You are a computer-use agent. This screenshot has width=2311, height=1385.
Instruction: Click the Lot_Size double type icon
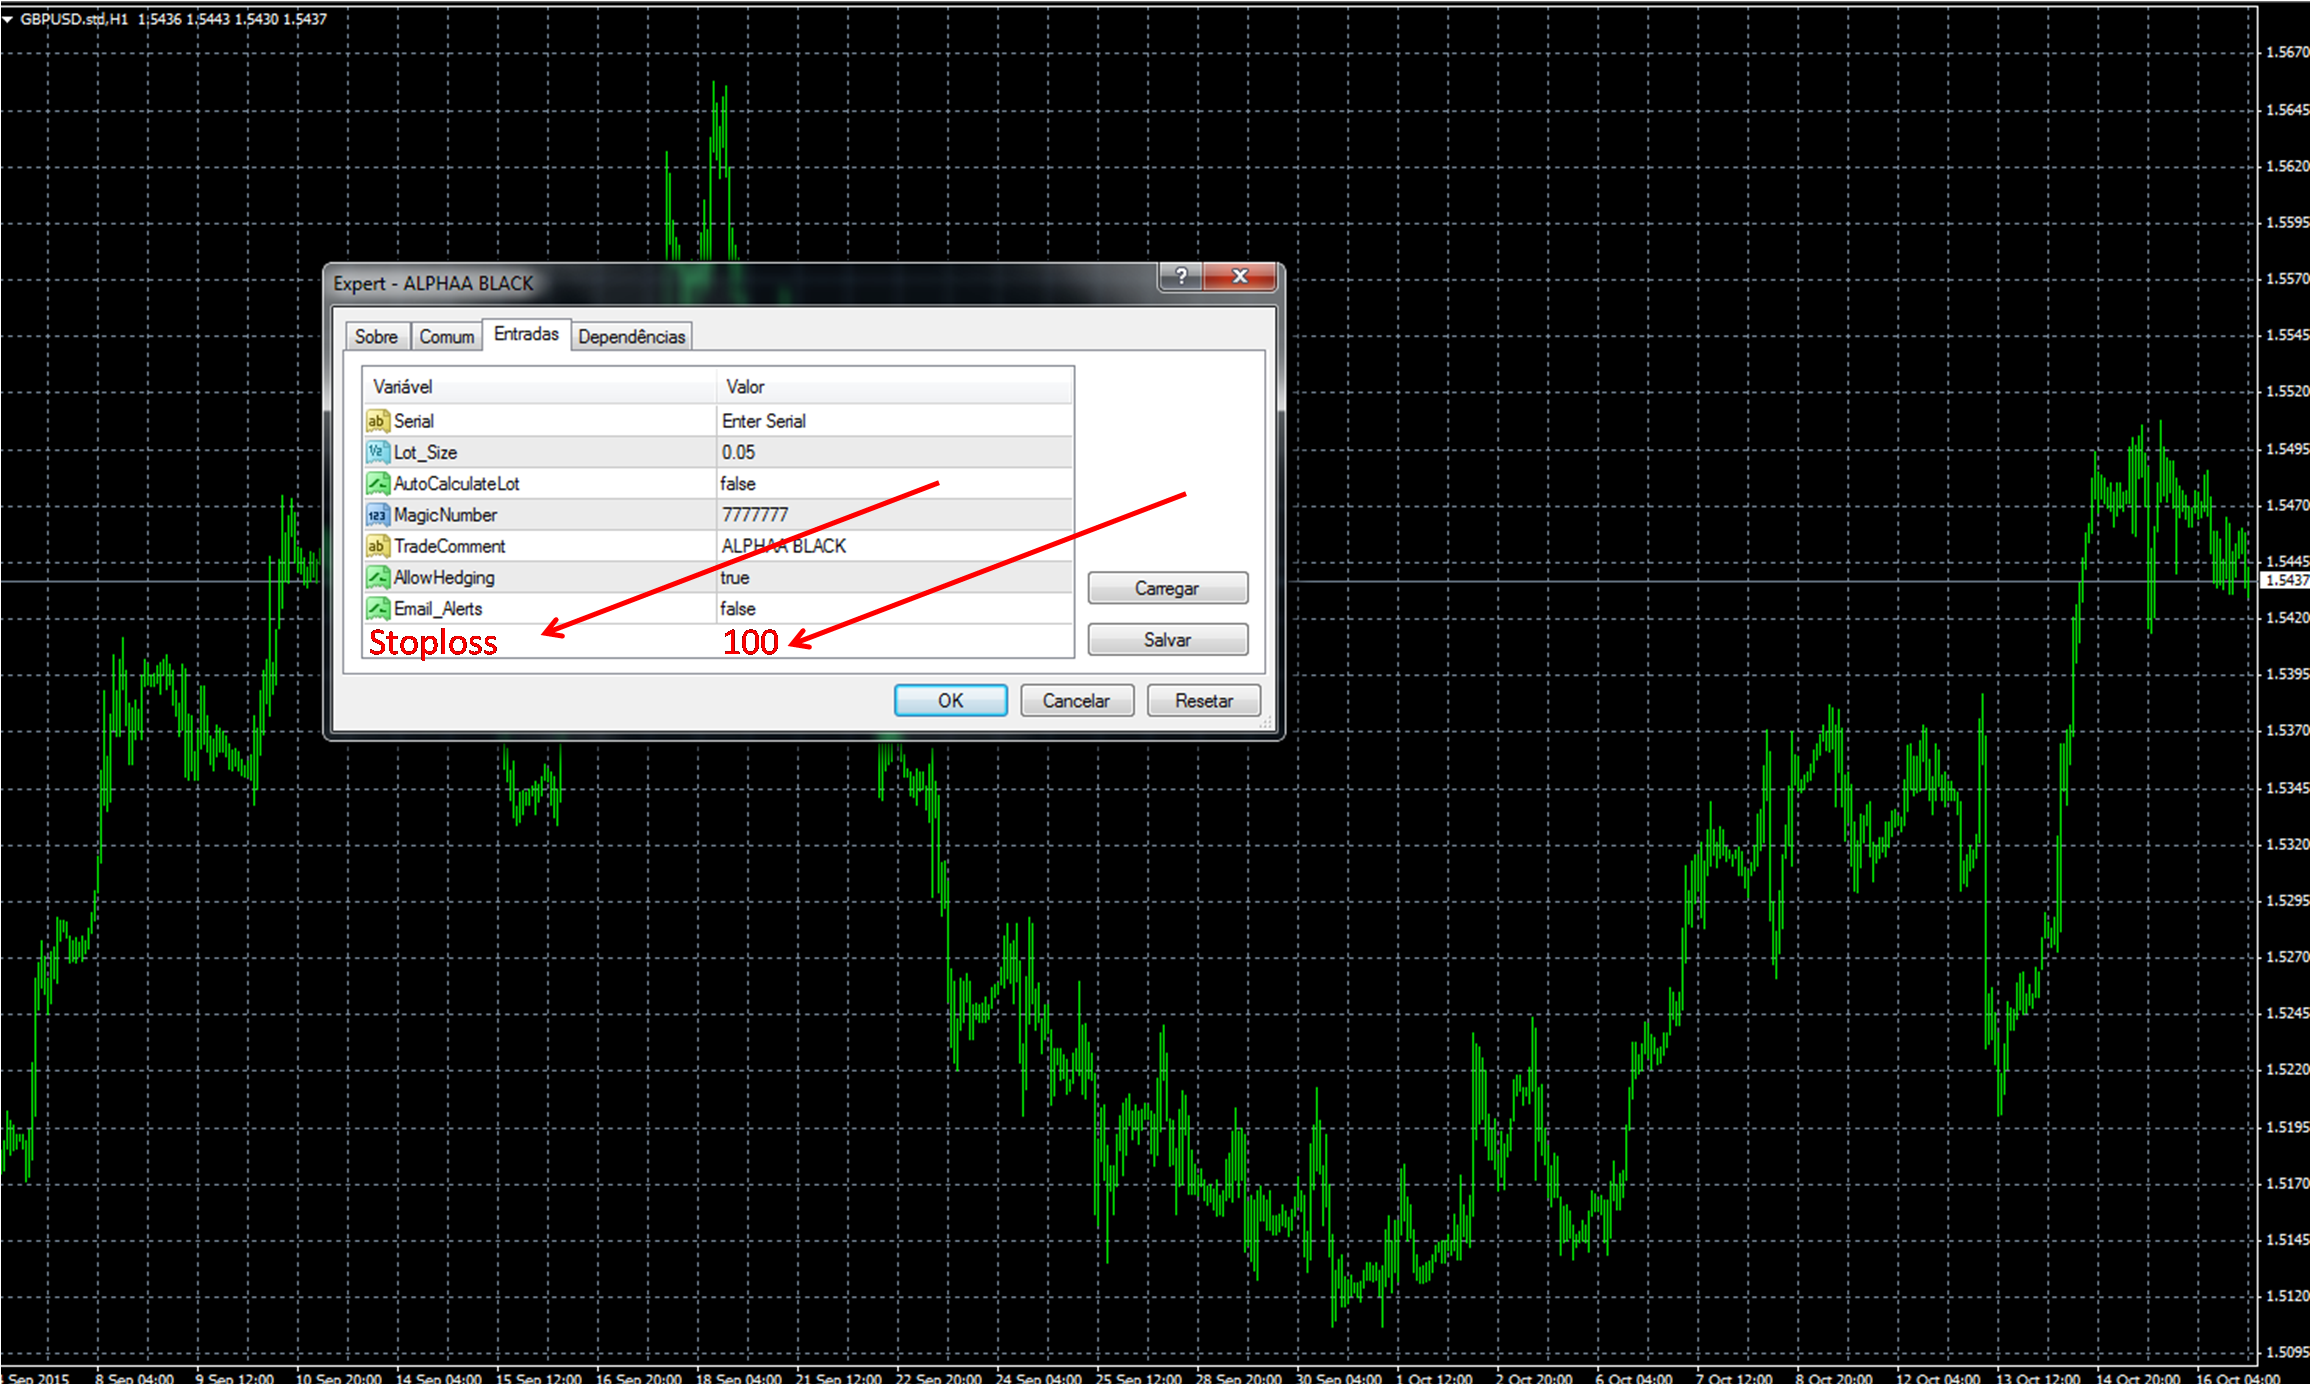(377, 452)
